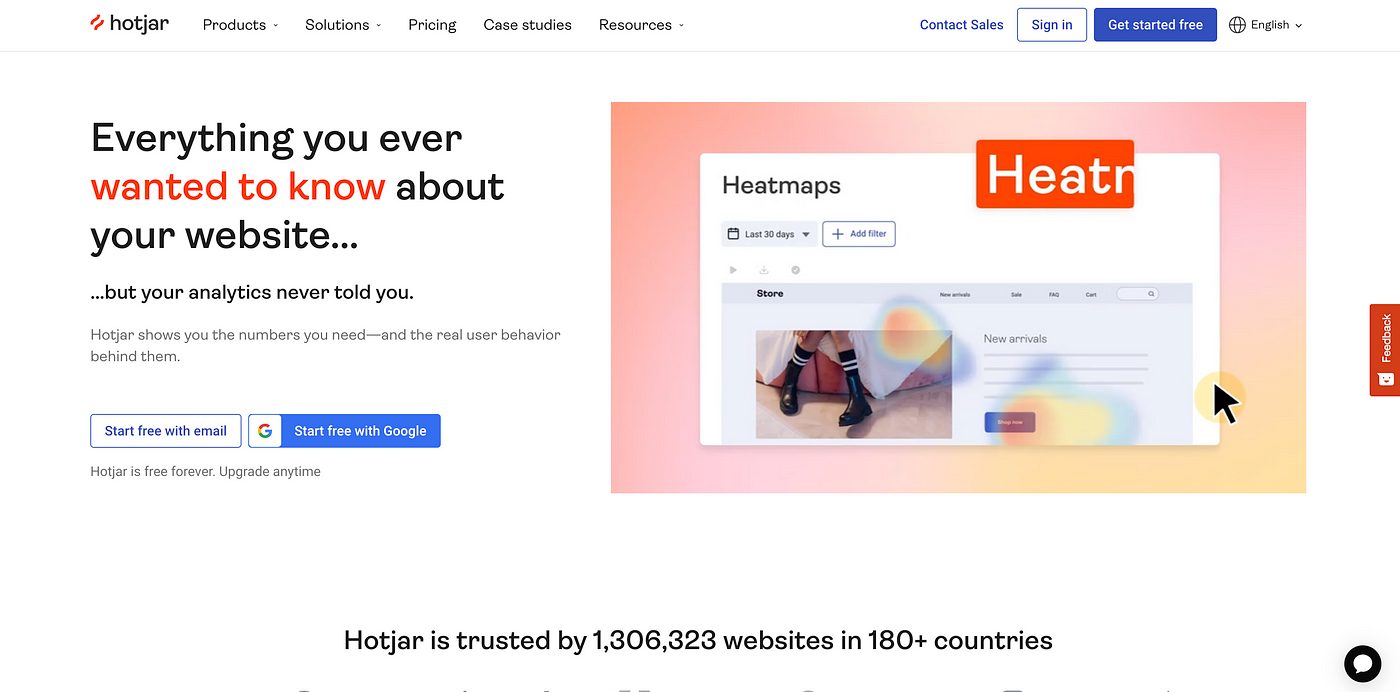The image size is (1400, 692).
Task: Click 'Store' title in demo page
Action: point(770,294)
